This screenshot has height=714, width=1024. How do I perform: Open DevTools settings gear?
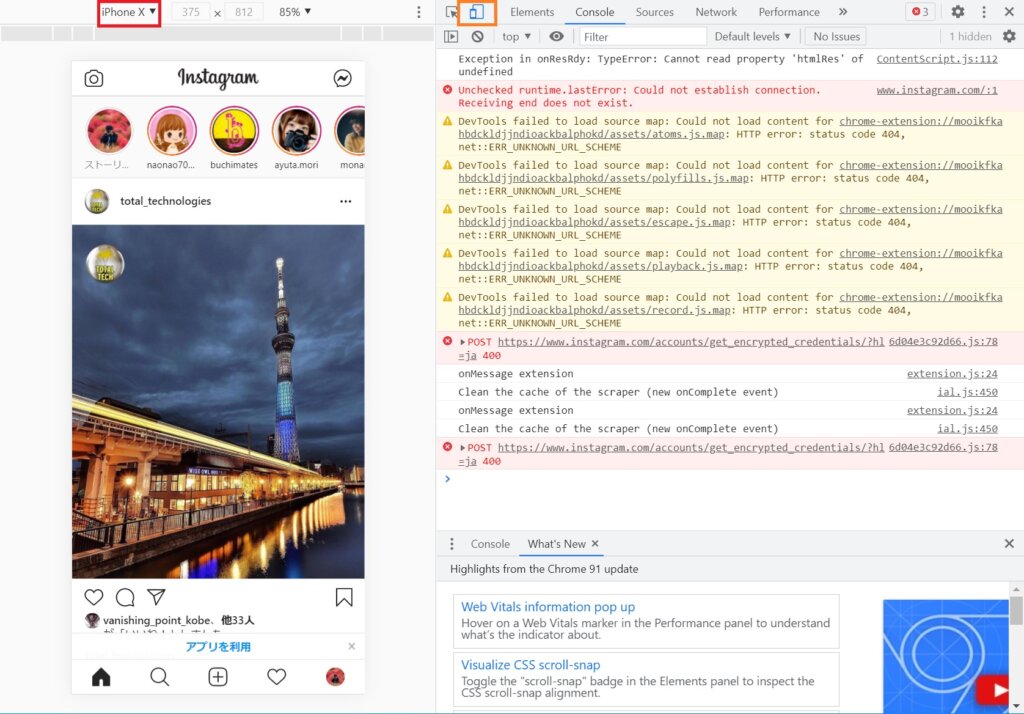pyautogui.click(x=957, y=12)
